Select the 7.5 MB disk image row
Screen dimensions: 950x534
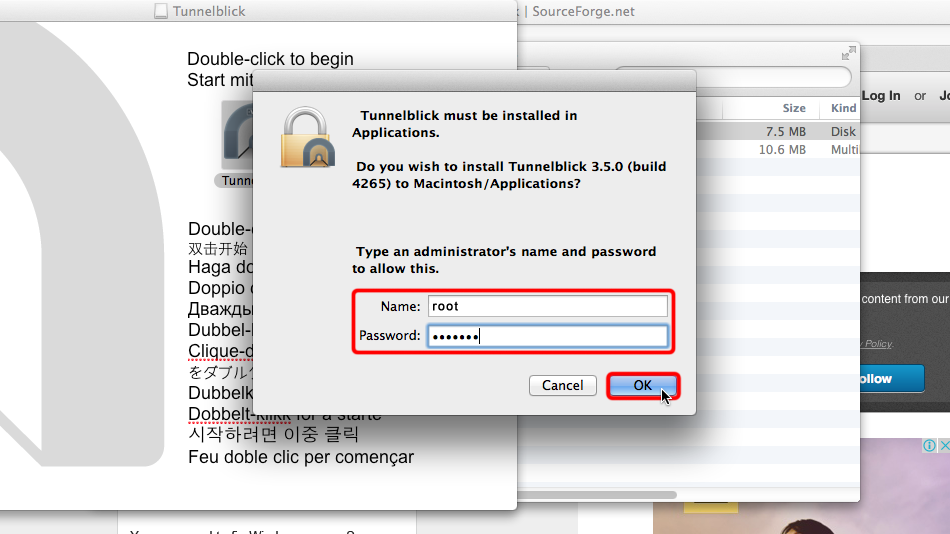(778, 132)
